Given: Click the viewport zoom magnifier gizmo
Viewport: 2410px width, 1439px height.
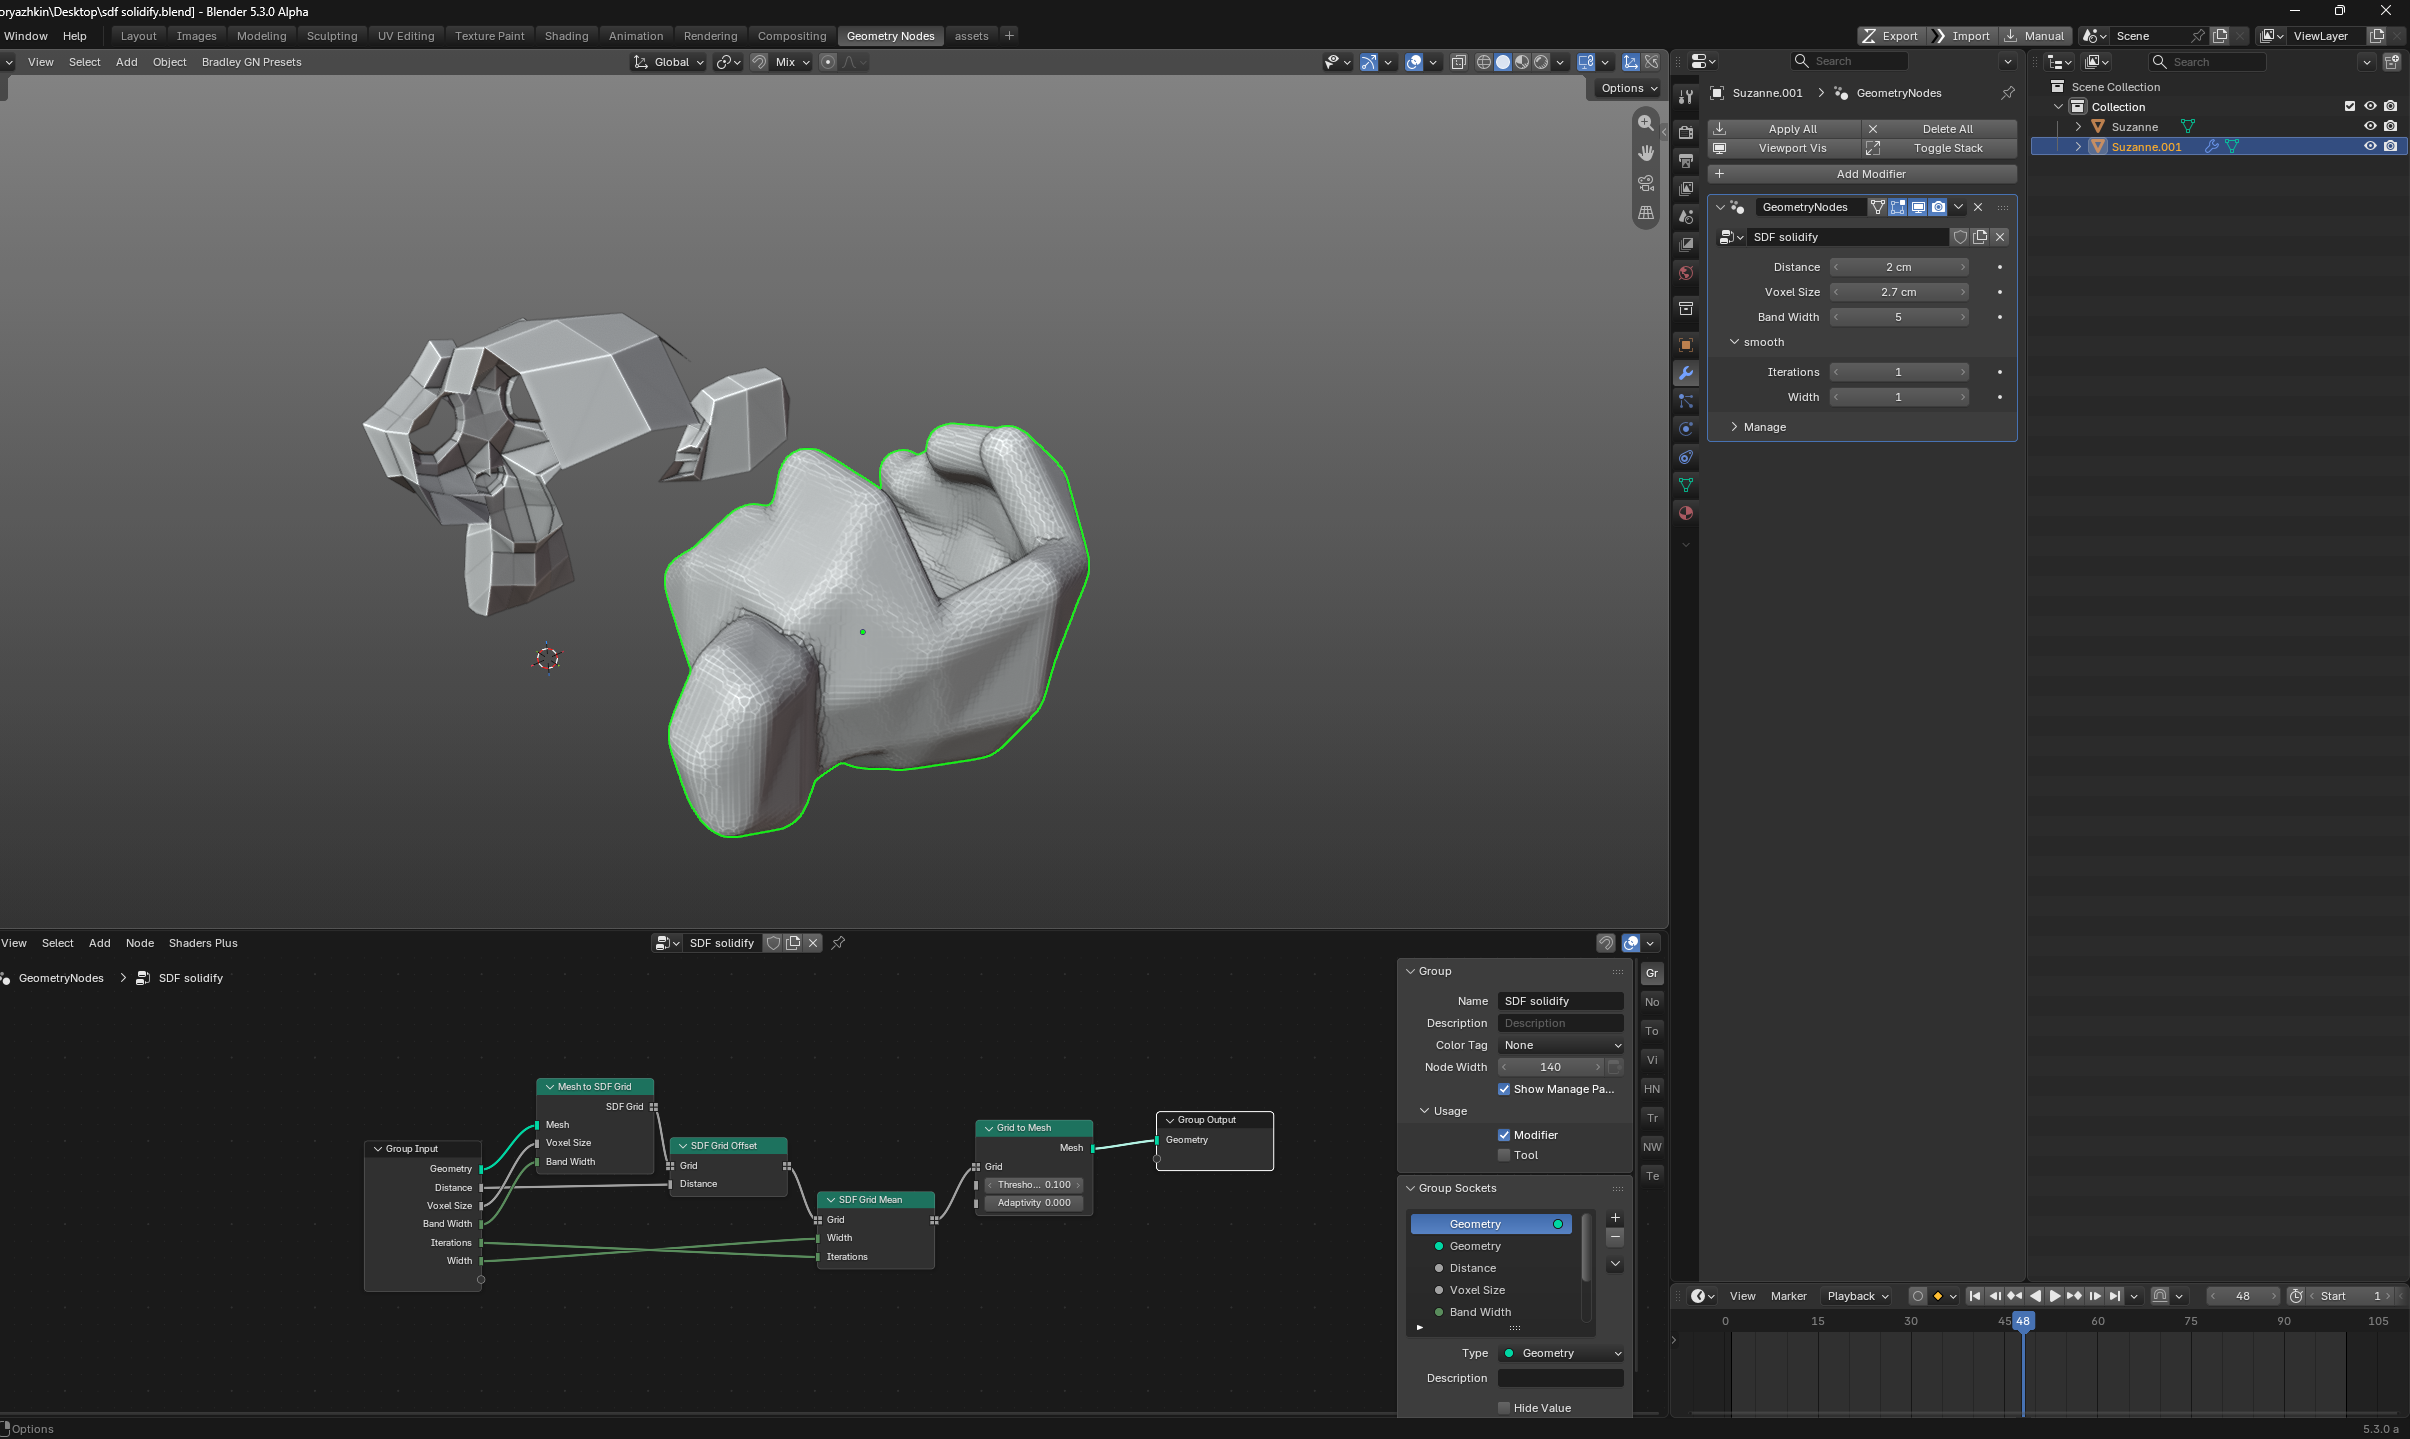Looking at the screenshot, I should click(1645, 123).
